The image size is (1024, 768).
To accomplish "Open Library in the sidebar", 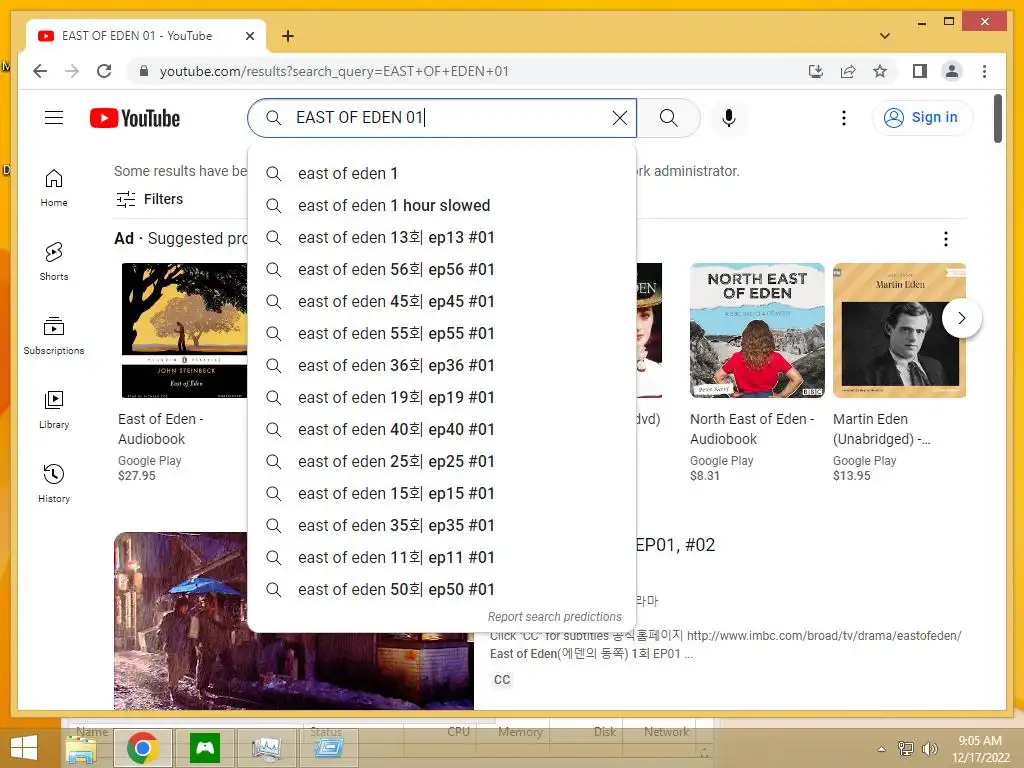I will point(54,409).
